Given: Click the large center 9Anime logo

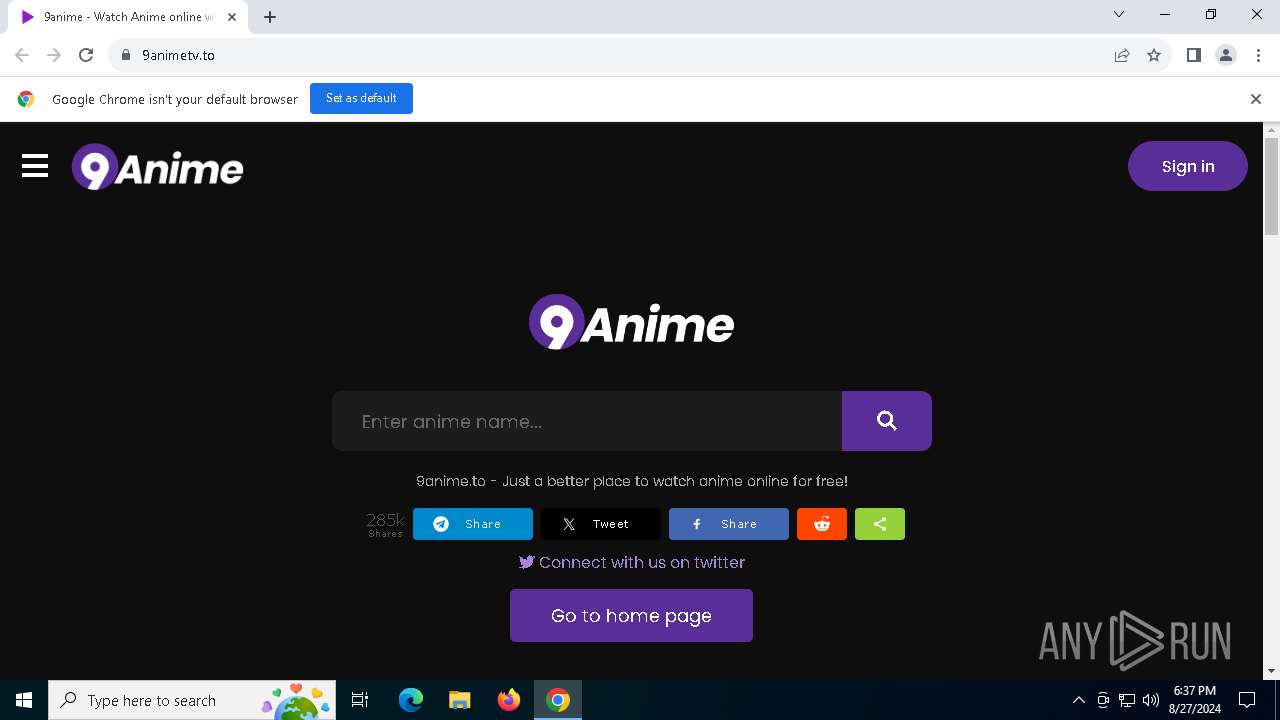Looking at the screenshot, I should (631, 322).
